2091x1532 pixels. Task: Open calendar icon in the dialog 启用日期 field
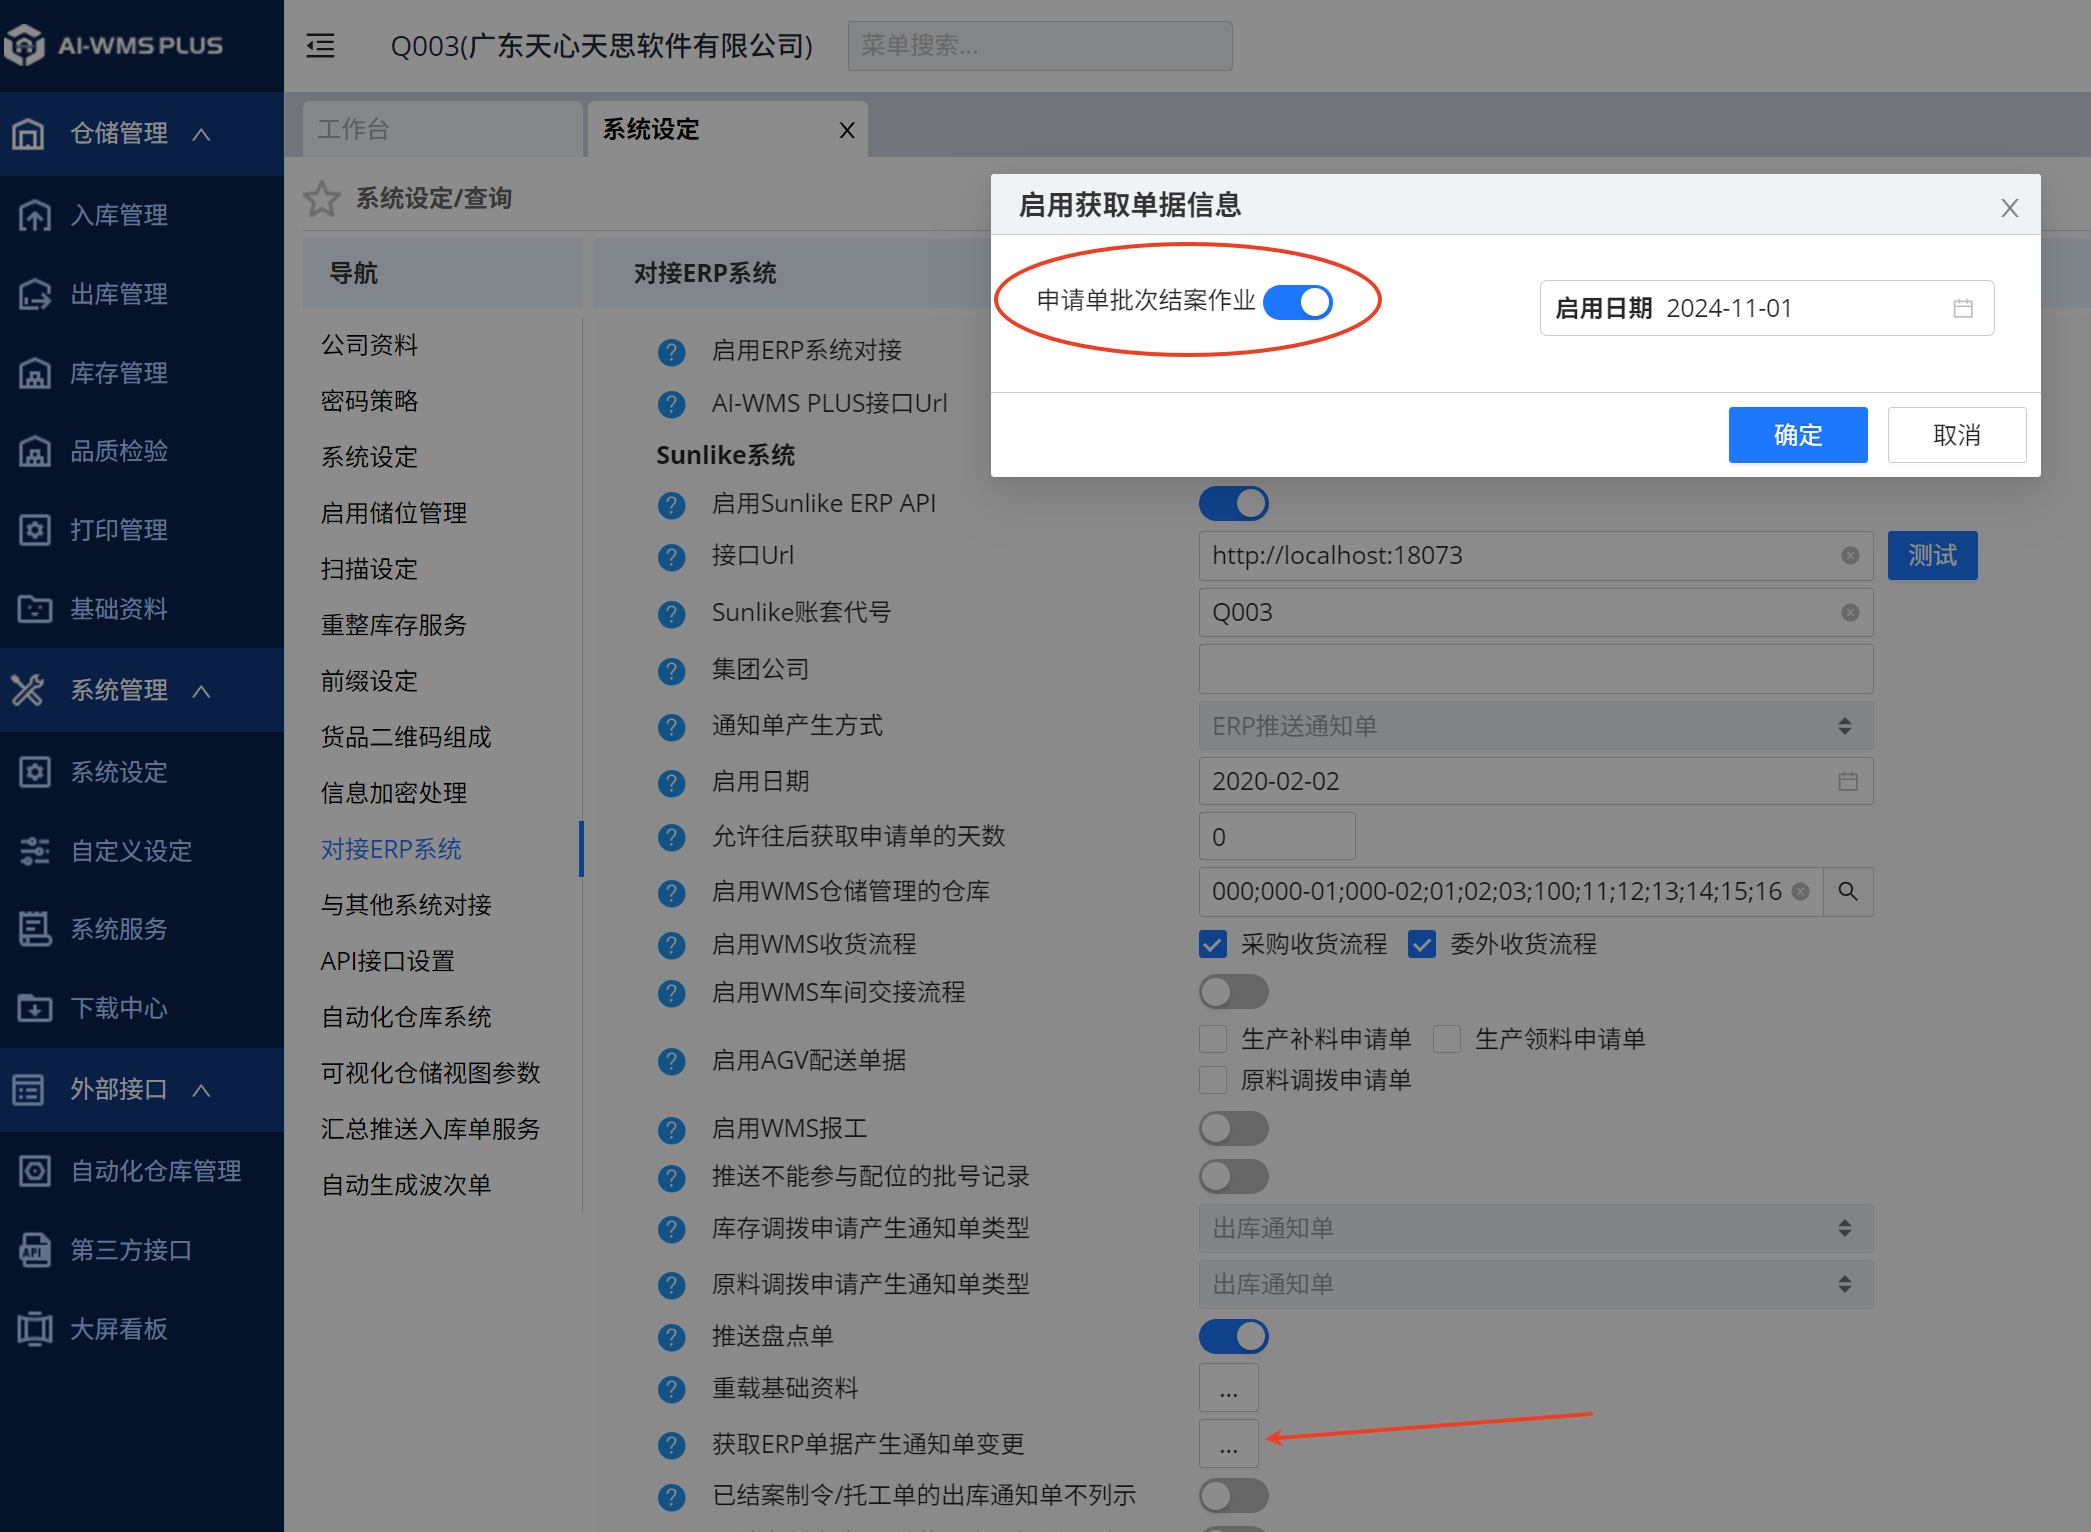(1963, 308)
